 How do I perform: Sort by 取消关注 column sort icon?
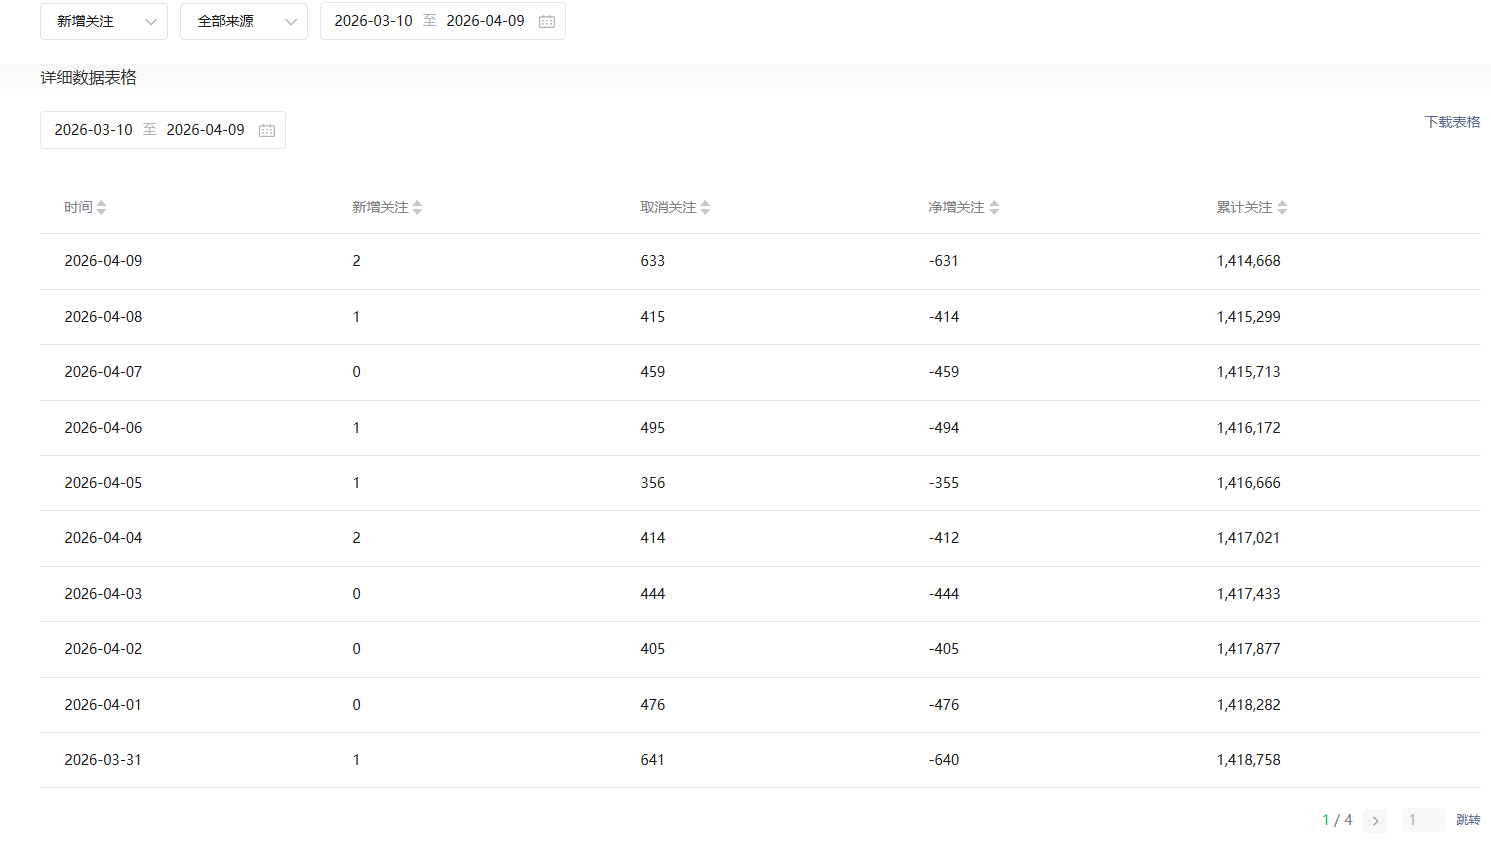pyautogui.click(x=705, y=207)
